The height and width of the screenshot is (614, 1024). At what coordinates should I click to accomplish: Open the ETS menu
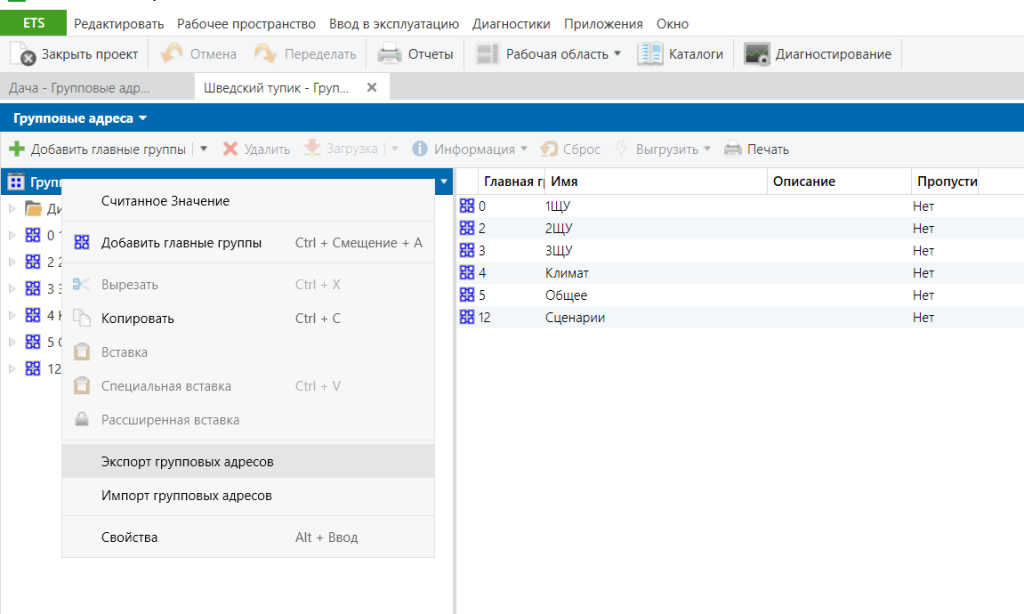coord(33,24)
